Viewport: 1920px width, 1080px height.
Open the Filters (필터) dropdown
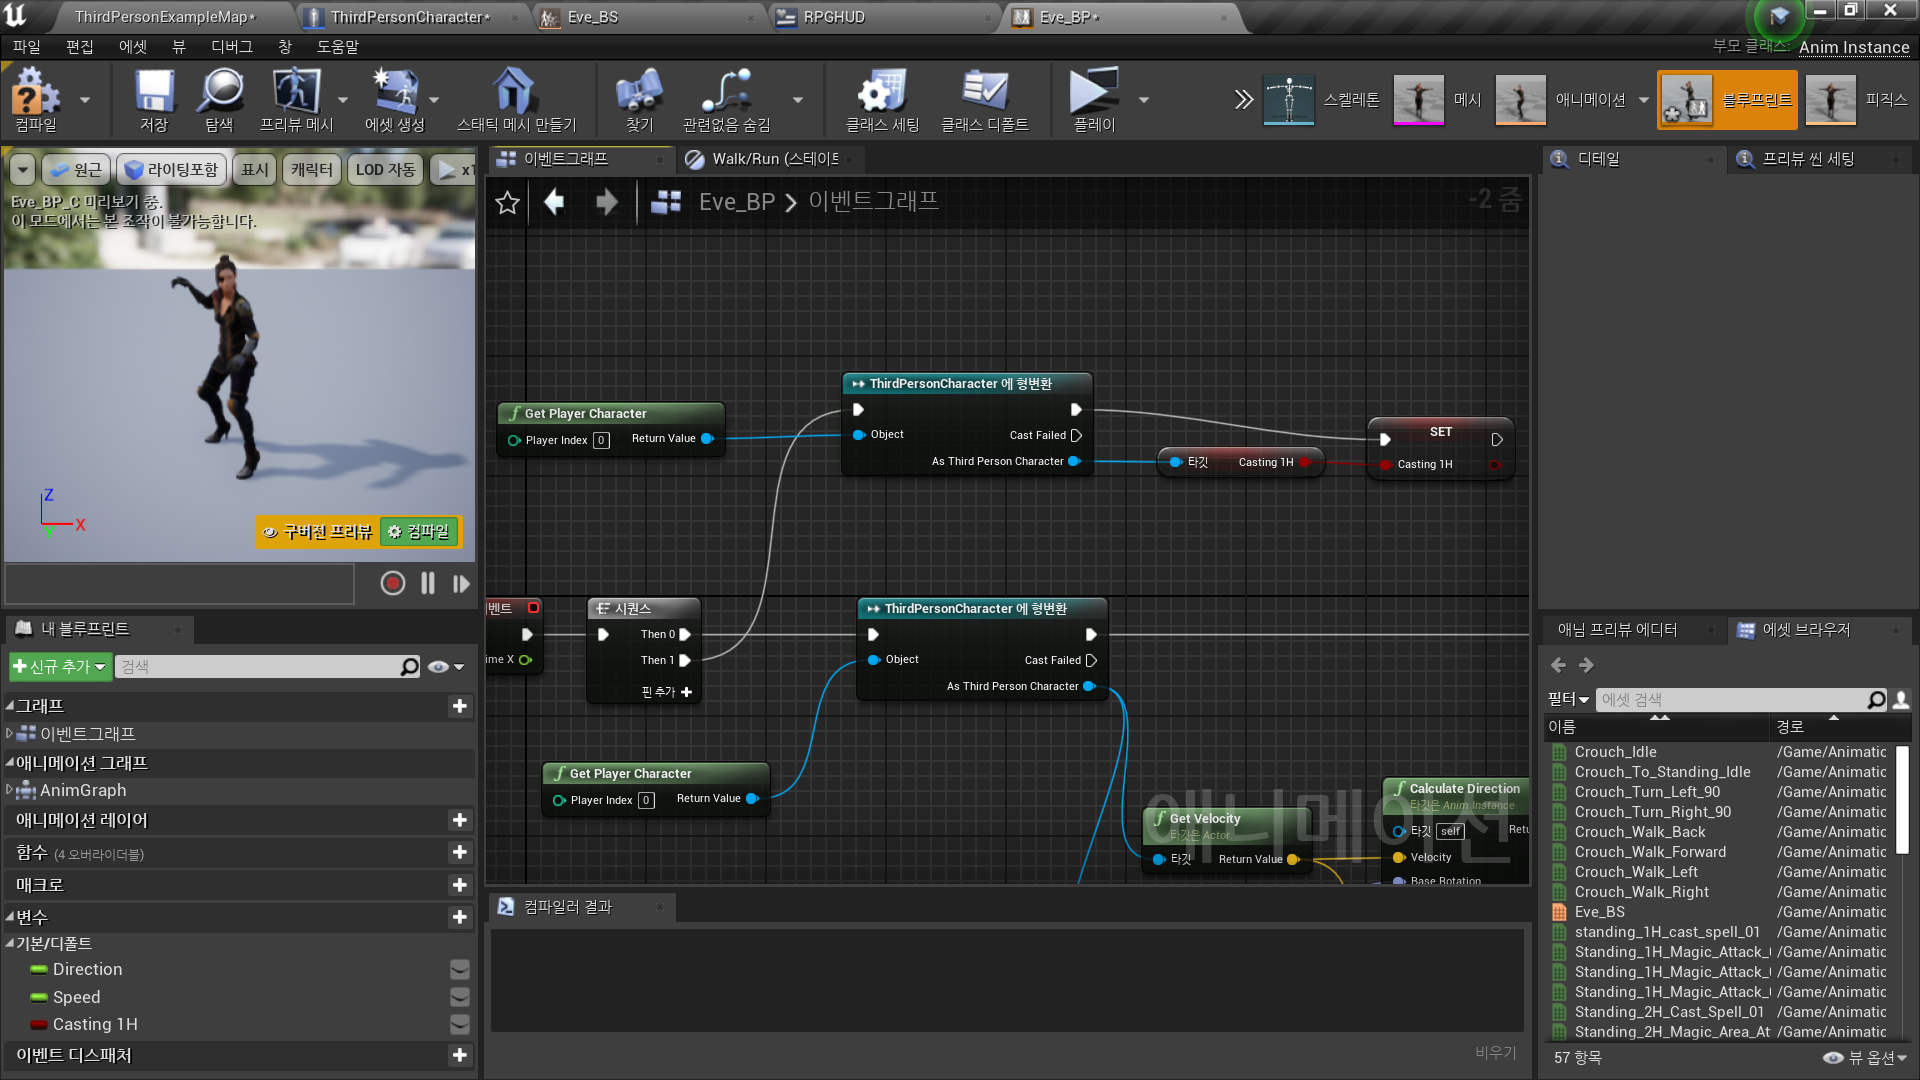pos(1567,699)
